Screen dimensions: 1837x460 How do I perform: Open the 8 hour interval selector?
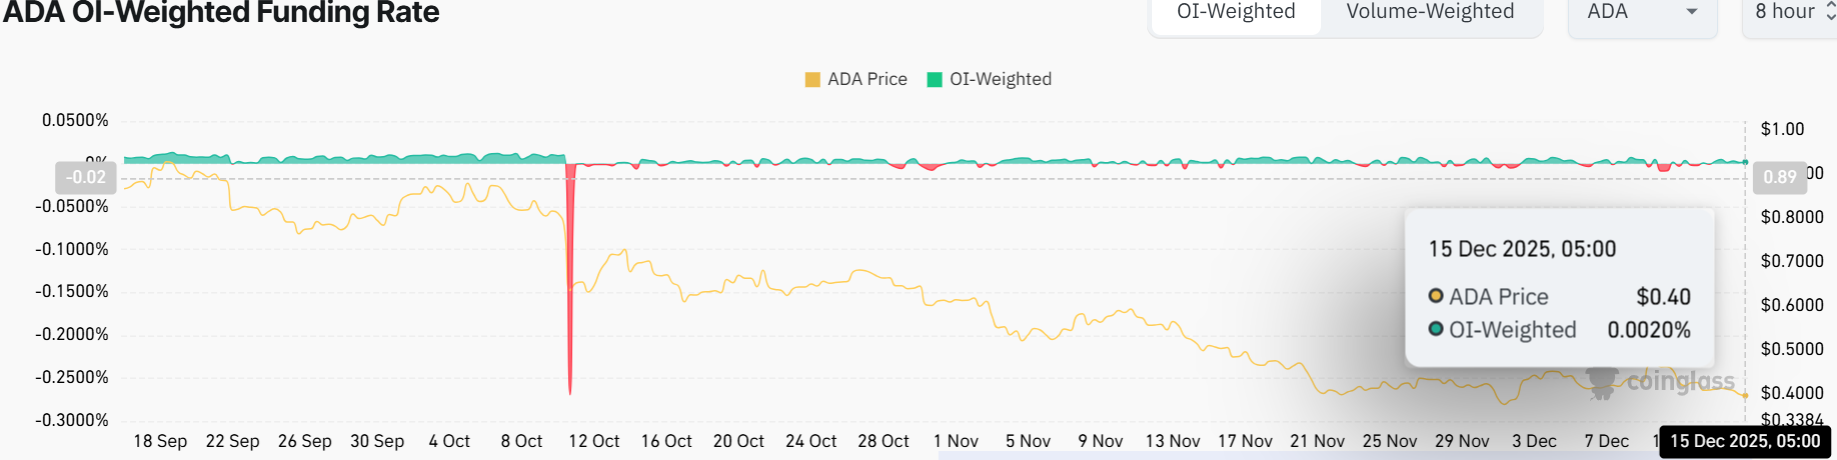1785,12
